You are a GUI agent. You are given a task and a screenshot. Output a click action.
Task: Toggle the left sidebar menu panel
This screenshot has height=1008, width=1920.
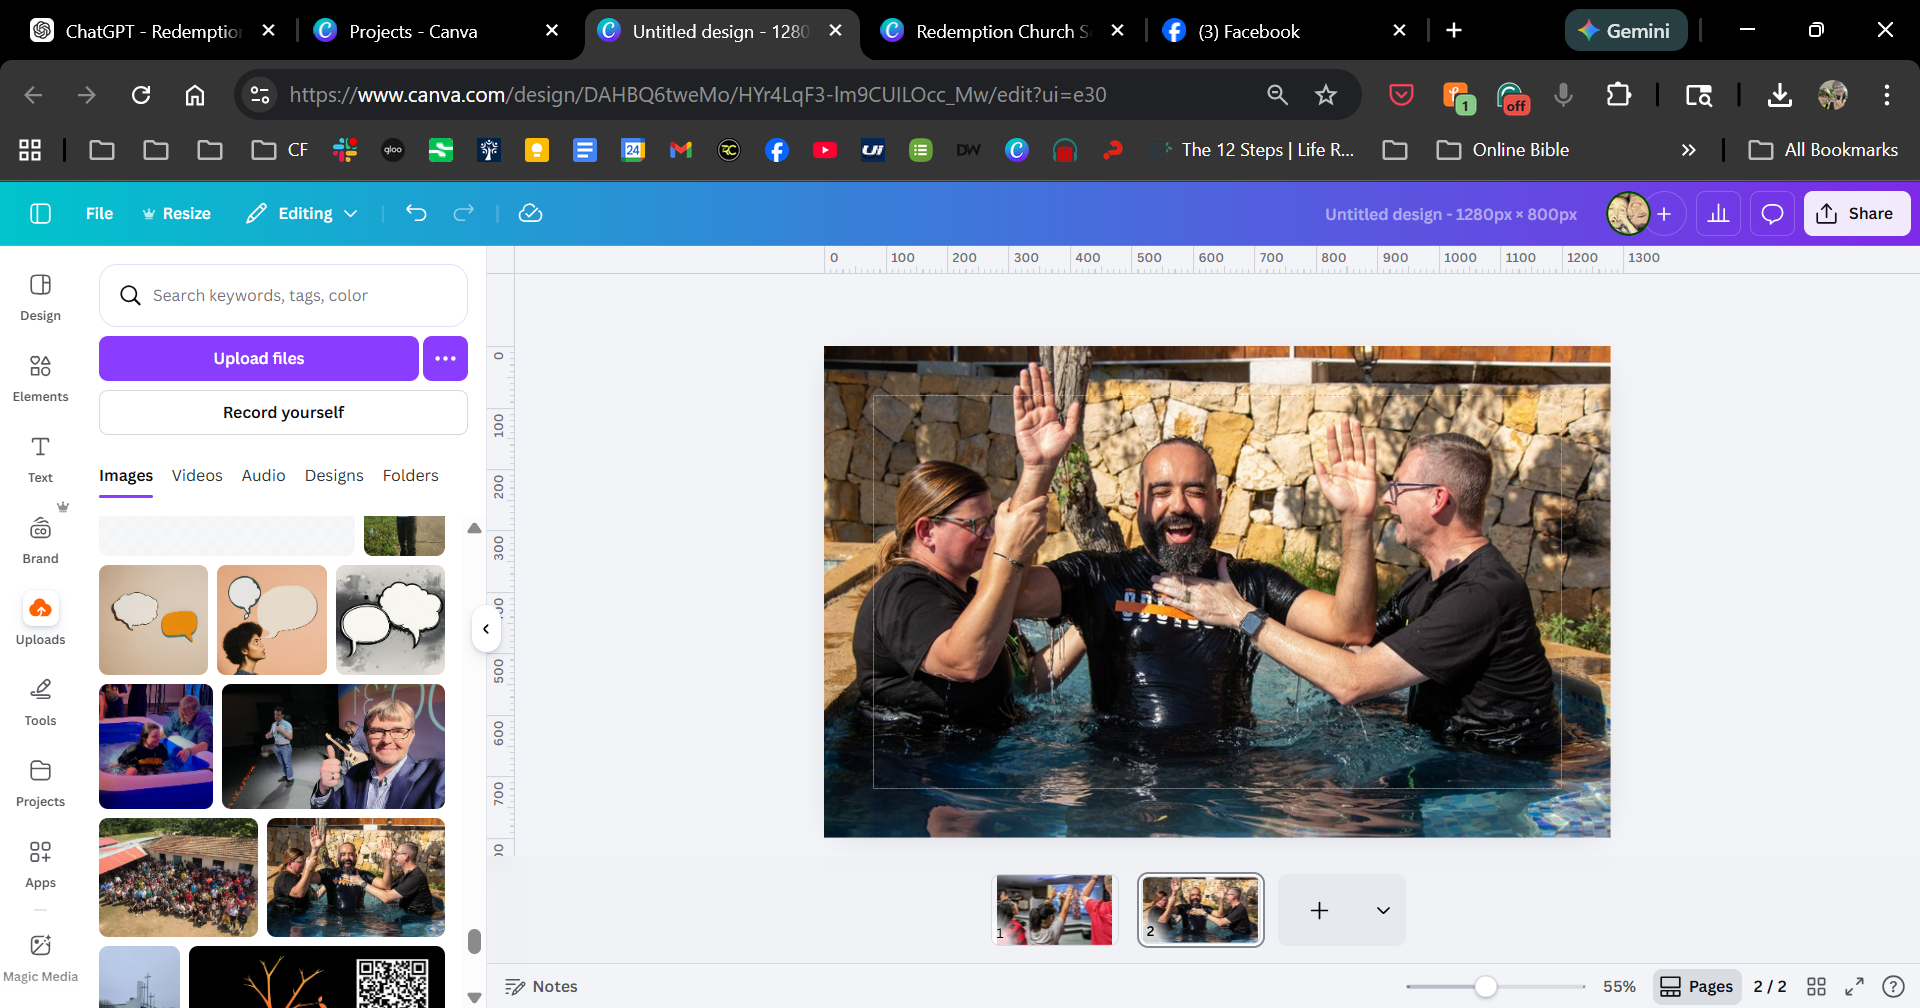tap(40, 213)
